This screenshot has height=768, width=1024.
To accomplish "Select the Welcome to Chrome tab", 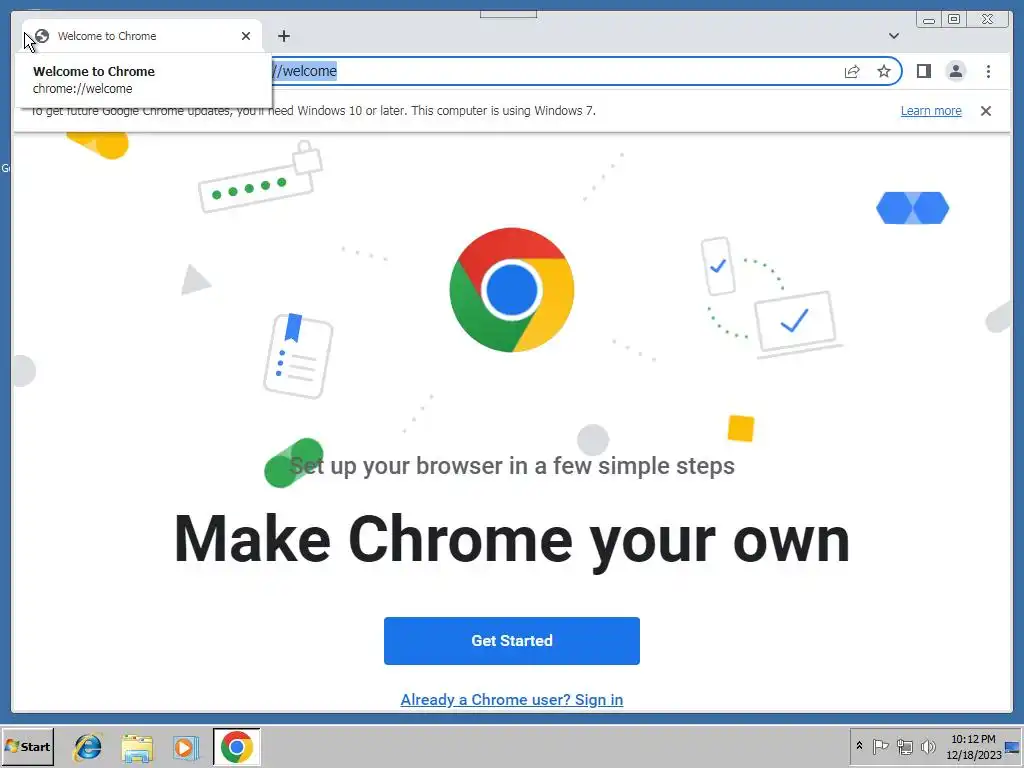I will tap(142, 36).
